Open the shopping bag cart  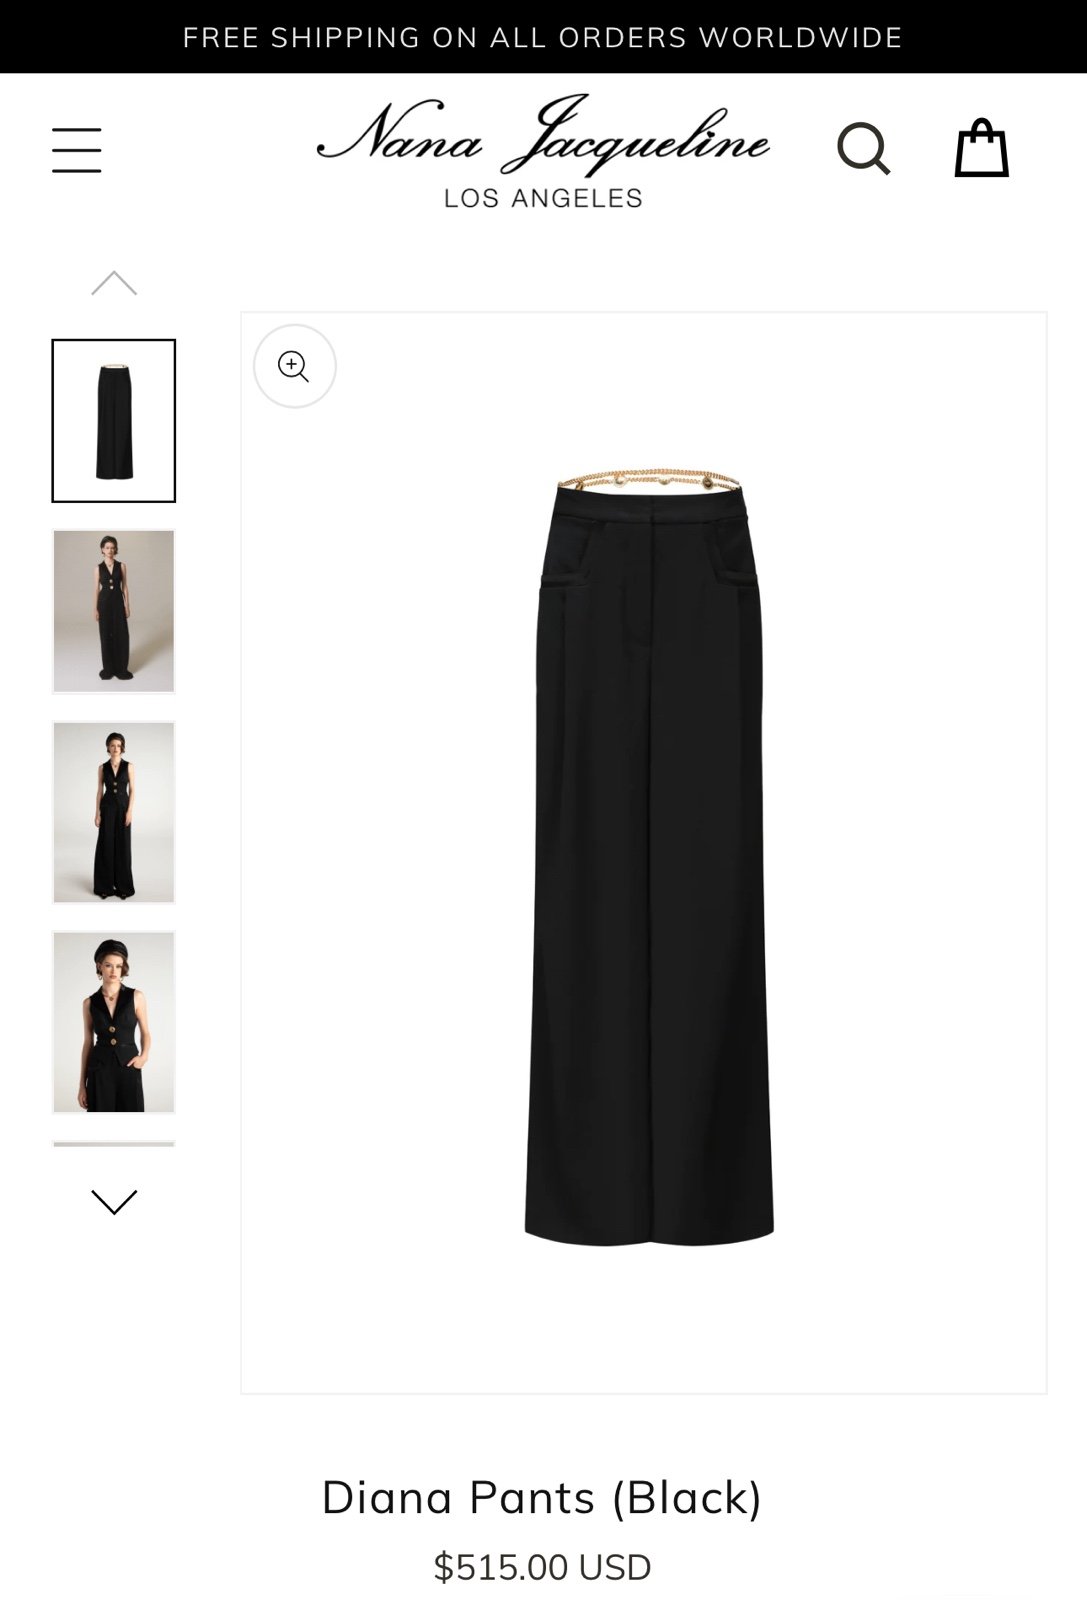tap(981, 148)
